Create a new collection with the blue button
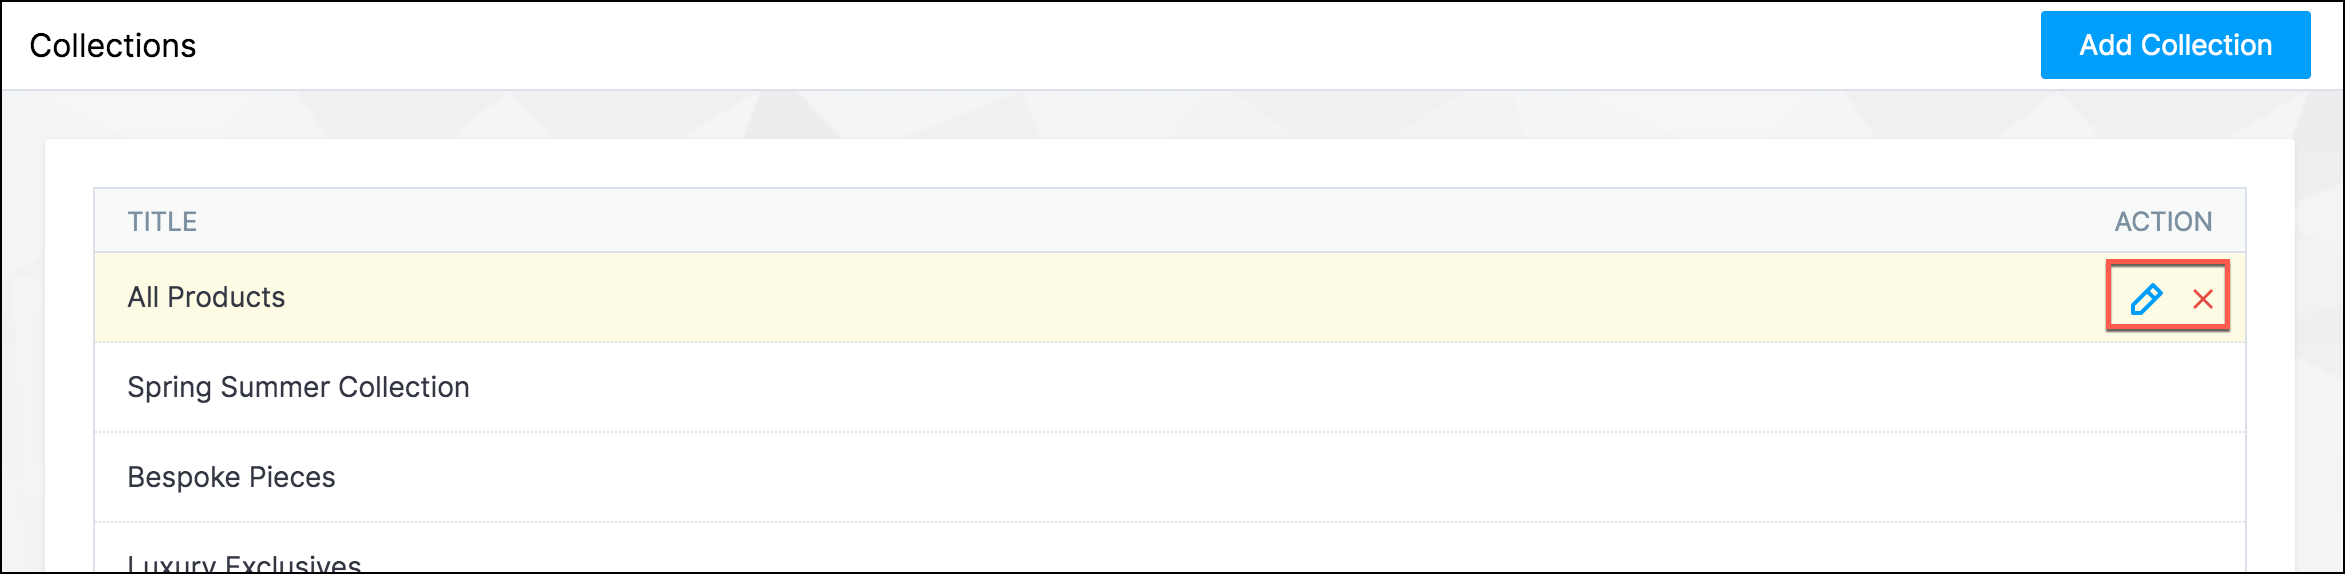 [2175, 45]
